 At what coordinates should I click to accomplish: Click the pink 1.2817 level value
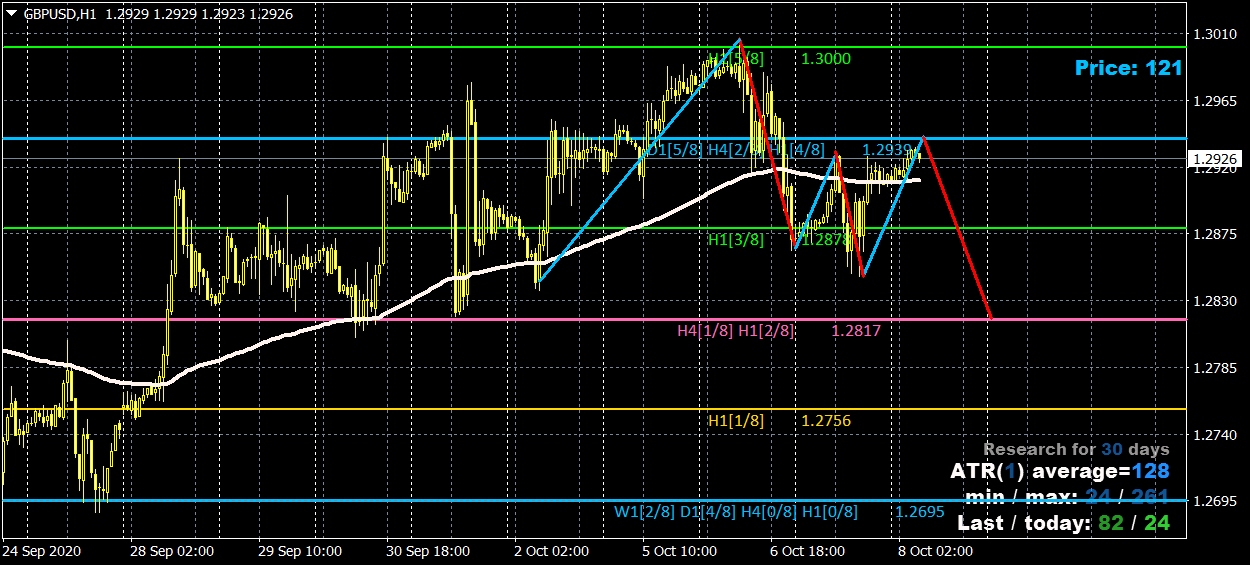[856, 331]
